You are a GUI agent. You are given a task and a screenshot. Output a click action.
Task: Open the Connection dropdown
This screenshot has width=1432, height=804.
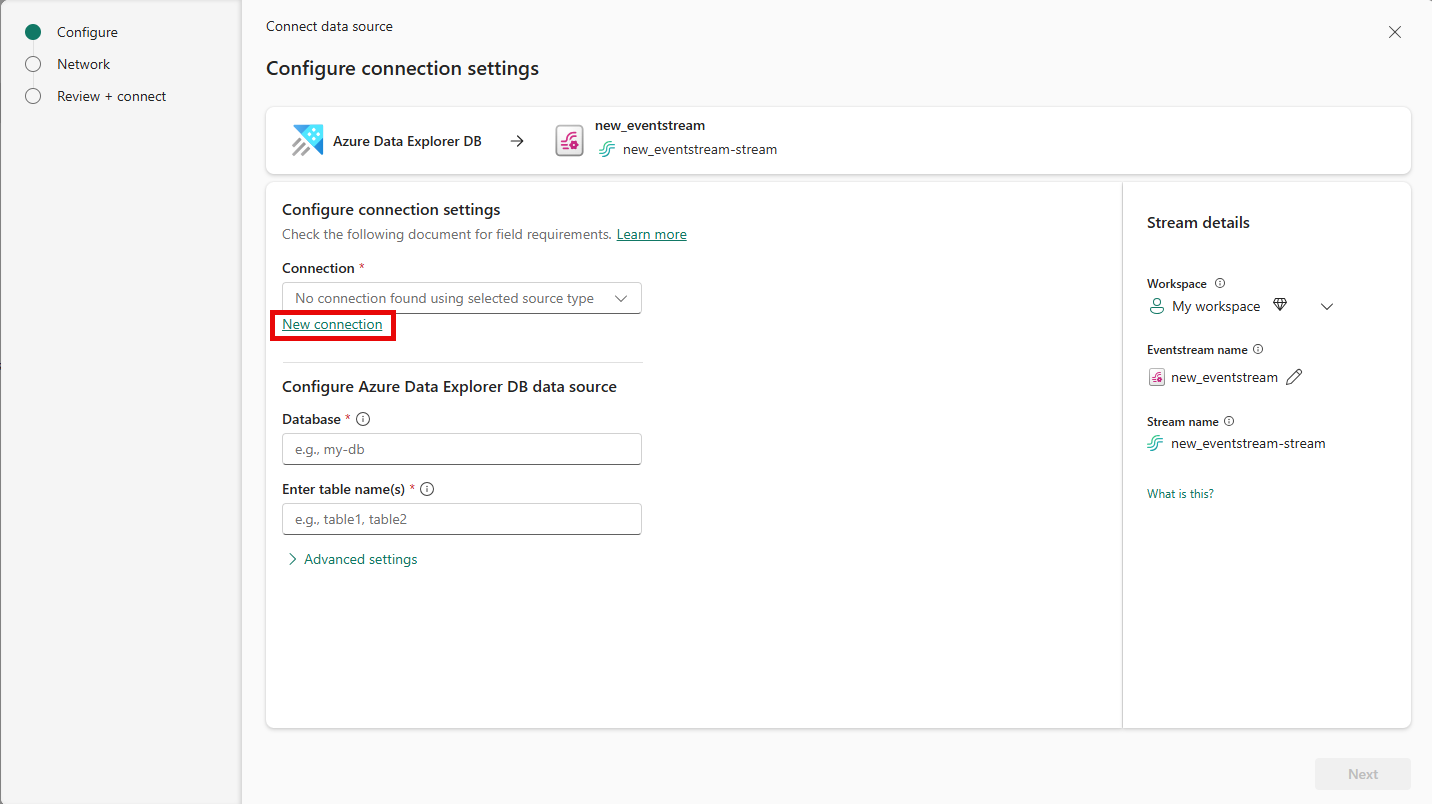[x=462, y=298]
